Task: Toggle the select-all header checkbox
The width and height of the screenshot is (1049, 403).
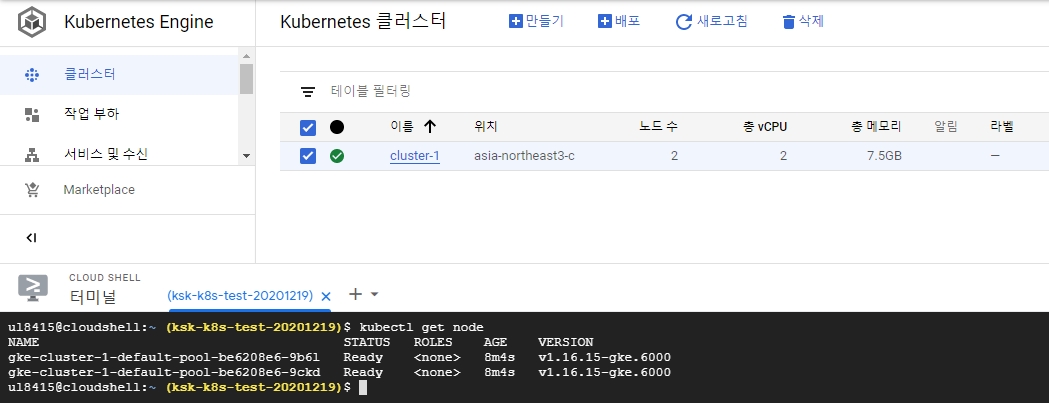Action: coord(308,127)
